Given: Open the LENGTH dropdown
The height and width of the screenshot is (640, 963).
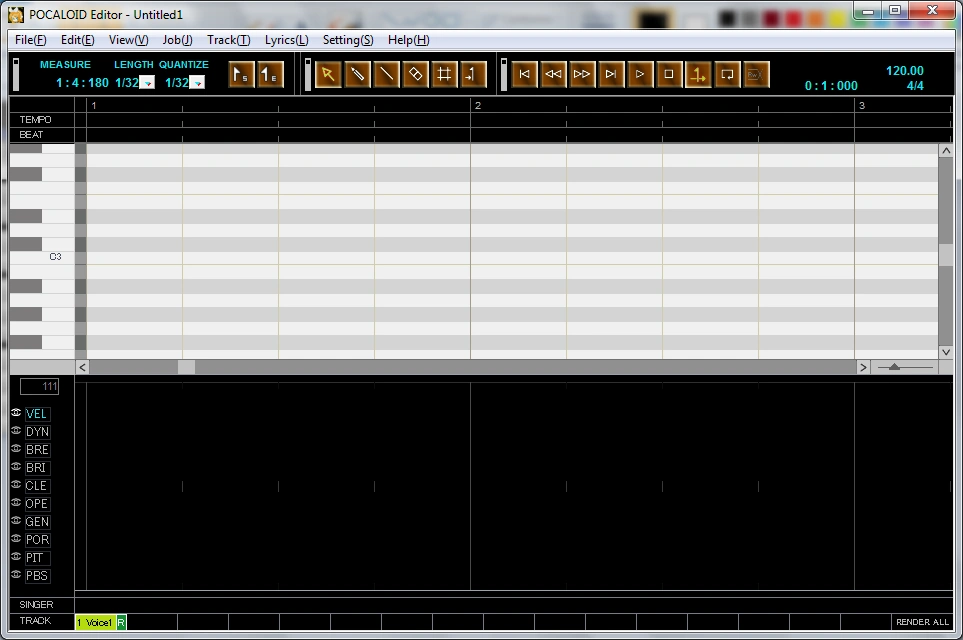Looking at the screenshot, I should [x=147, y=83].
